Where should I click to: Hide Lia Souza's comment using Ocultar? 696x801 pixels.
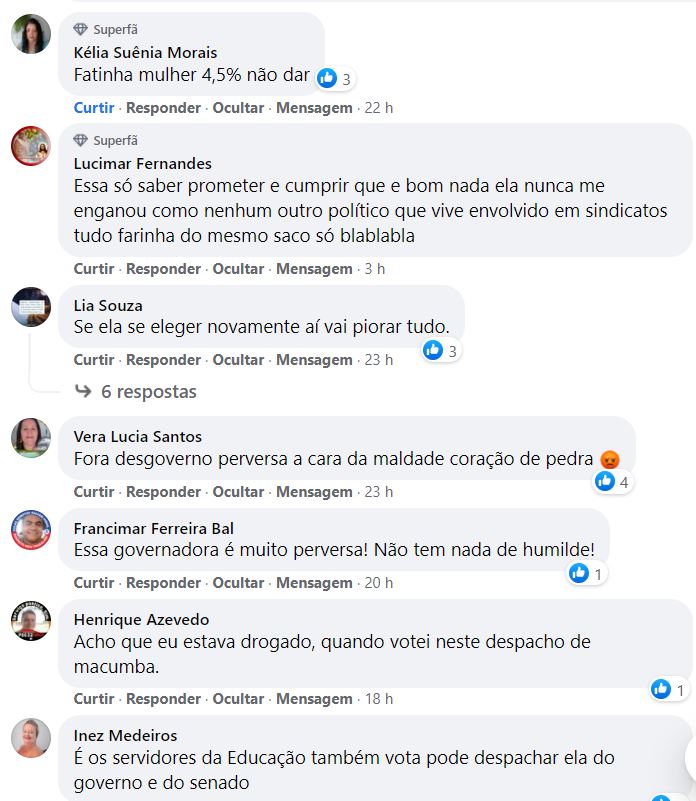coord(238,360)
